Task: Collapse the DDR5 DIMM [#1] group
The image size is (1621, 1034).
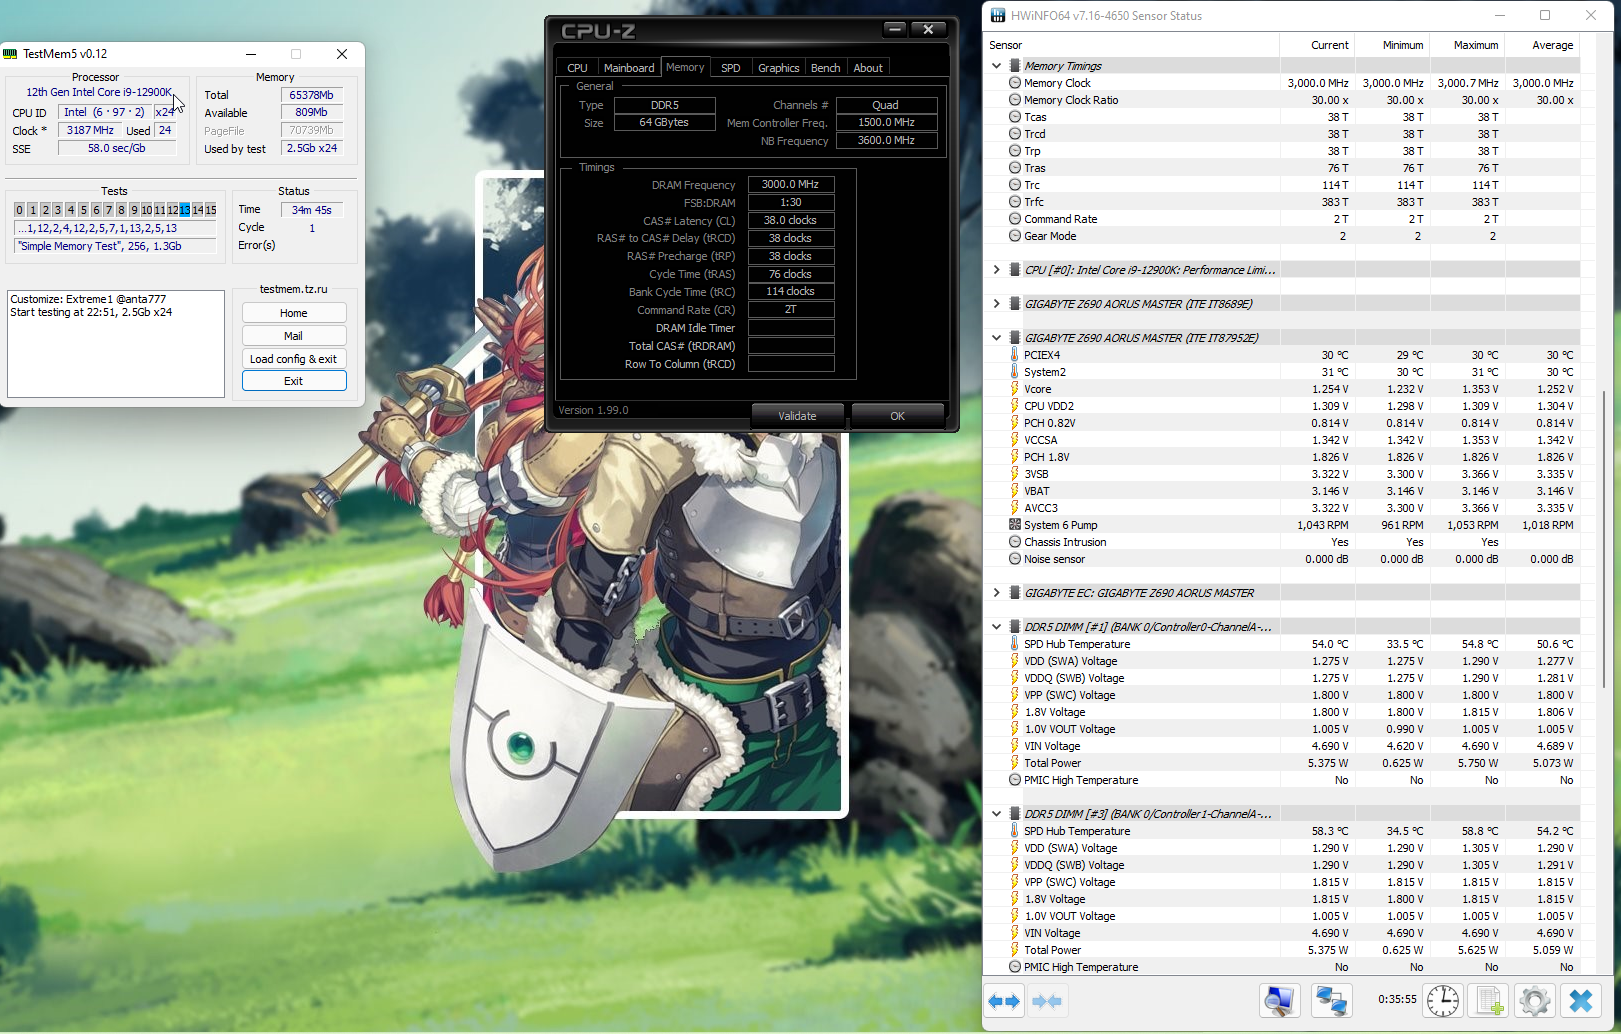Action: 996,627
